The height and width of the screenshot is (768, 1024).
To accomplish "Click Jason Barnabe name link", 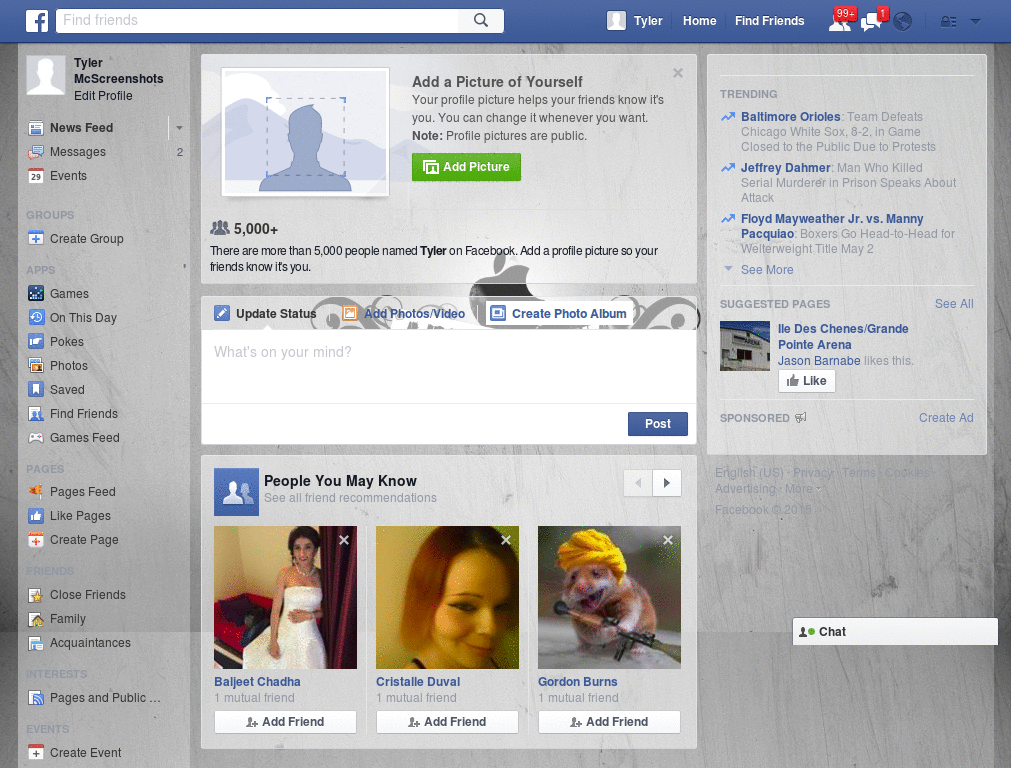I will (819, 361).
